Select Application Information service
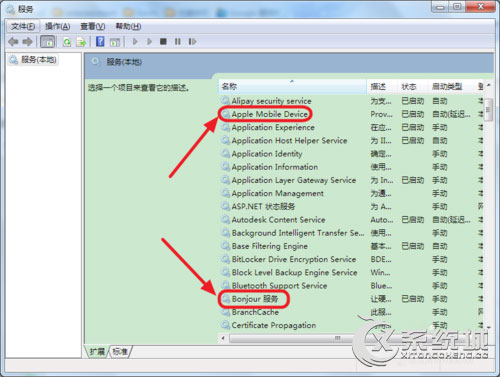The image size is (500, 377). (x=352, y=167)
